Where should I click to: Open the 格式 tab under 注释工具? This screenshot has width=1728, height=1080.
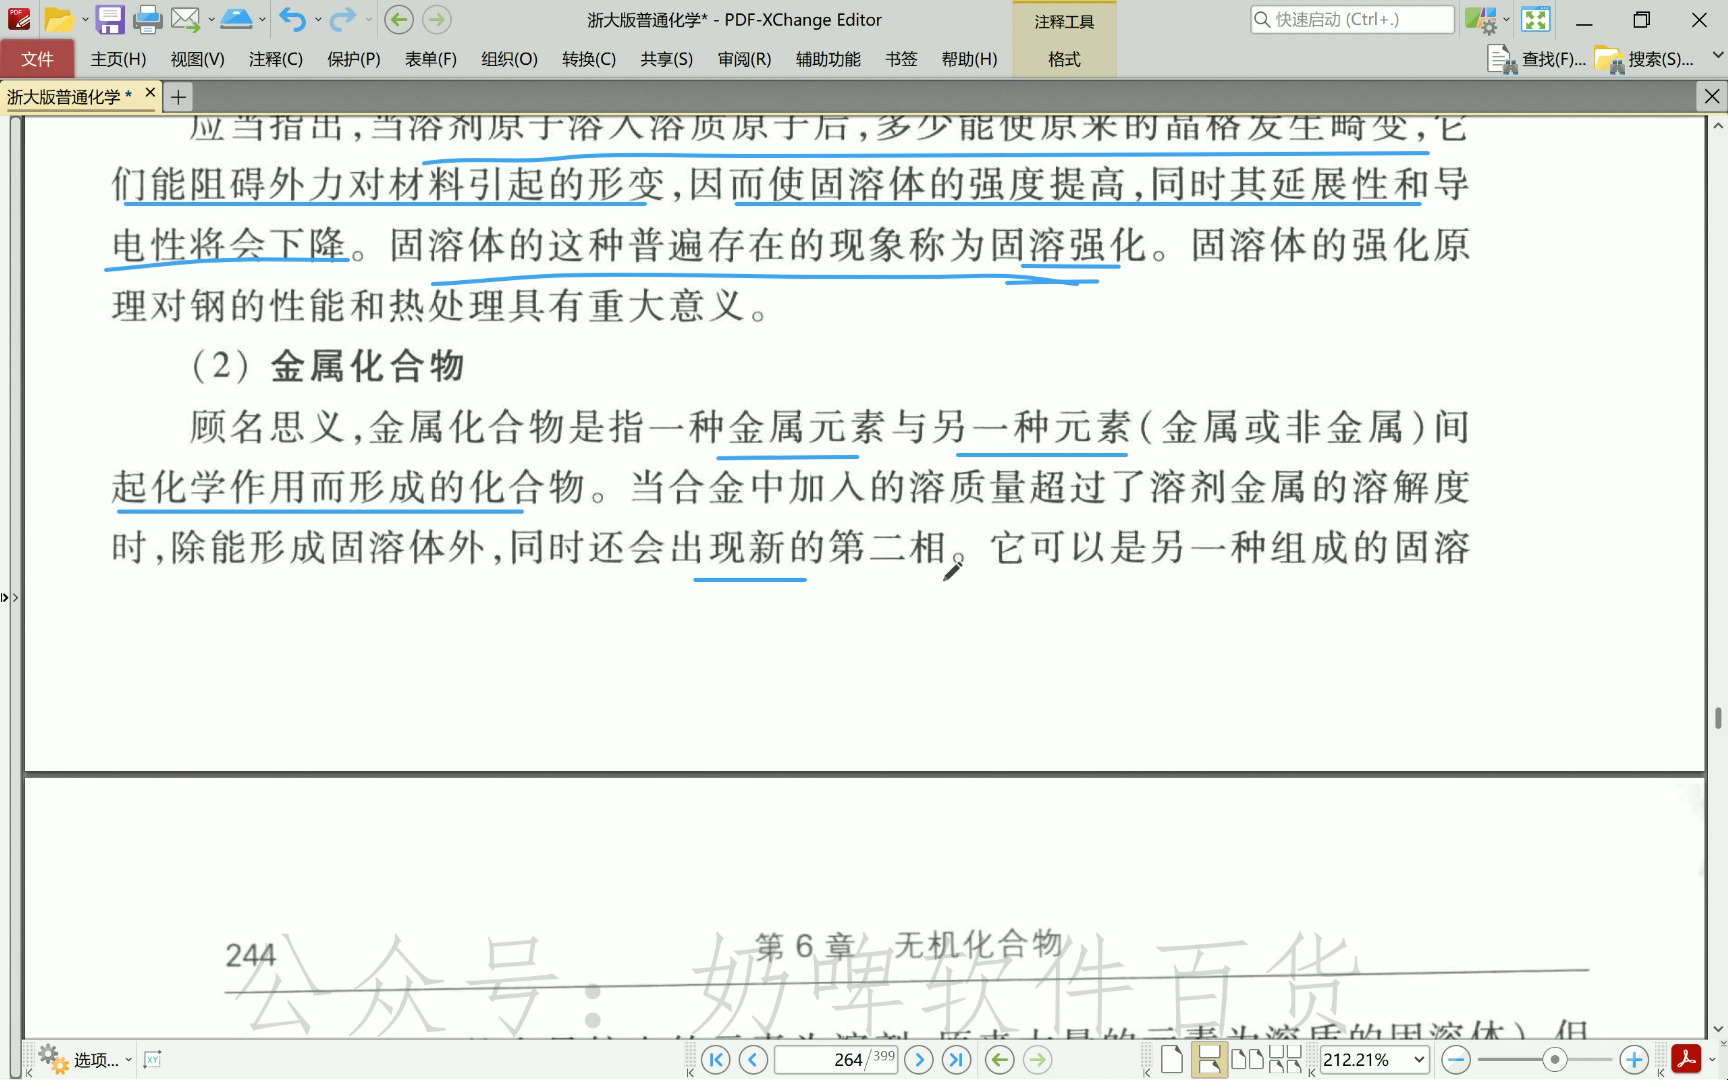point(1064,60)
